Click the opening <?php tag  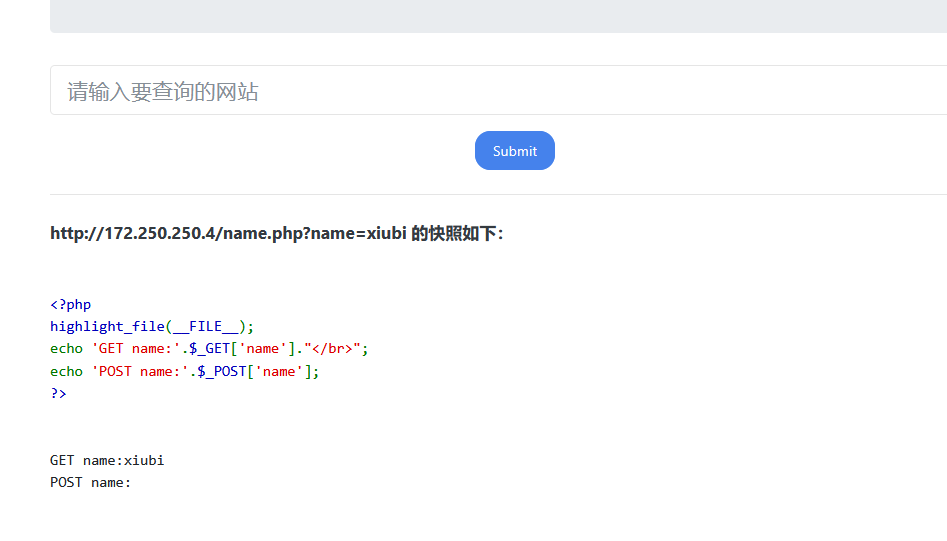[x=70, y=305]
